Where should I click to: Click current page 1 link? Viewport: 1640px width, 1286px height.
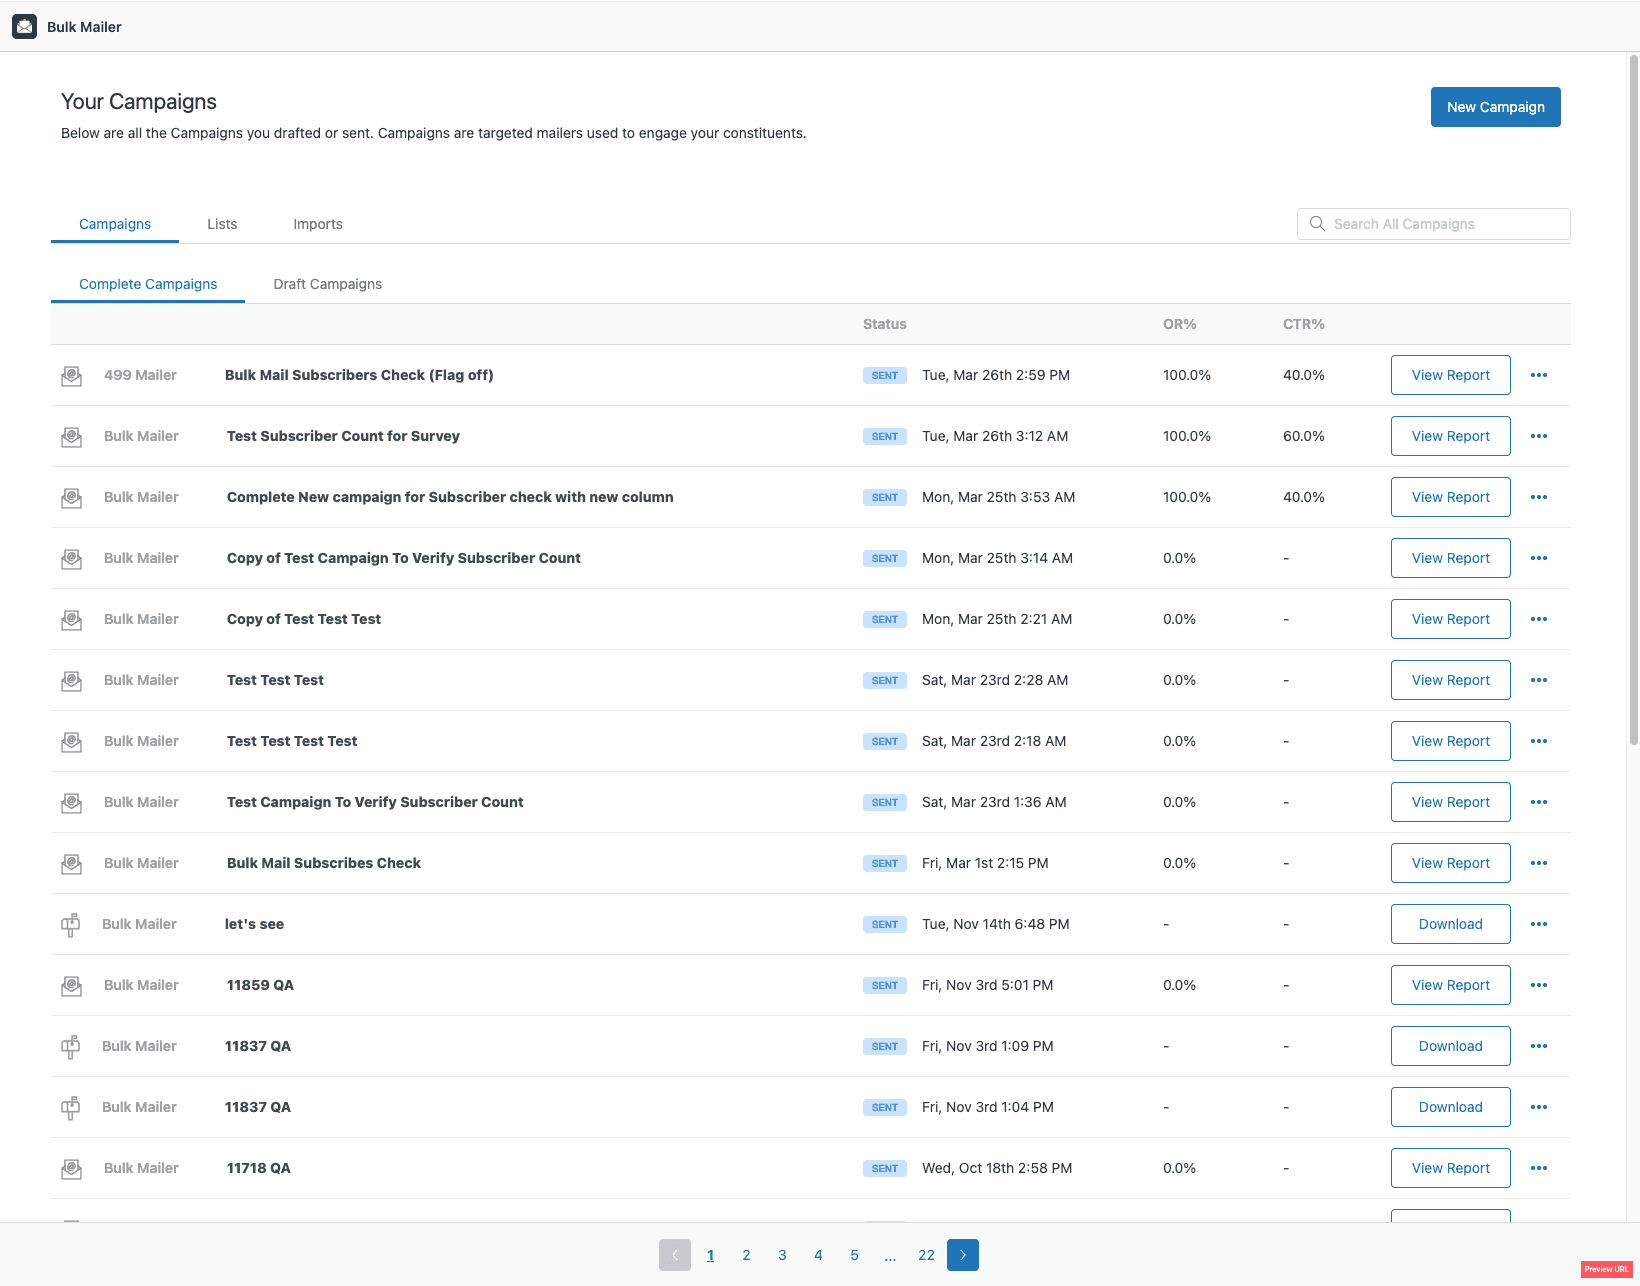click(x=710, y=1255)
